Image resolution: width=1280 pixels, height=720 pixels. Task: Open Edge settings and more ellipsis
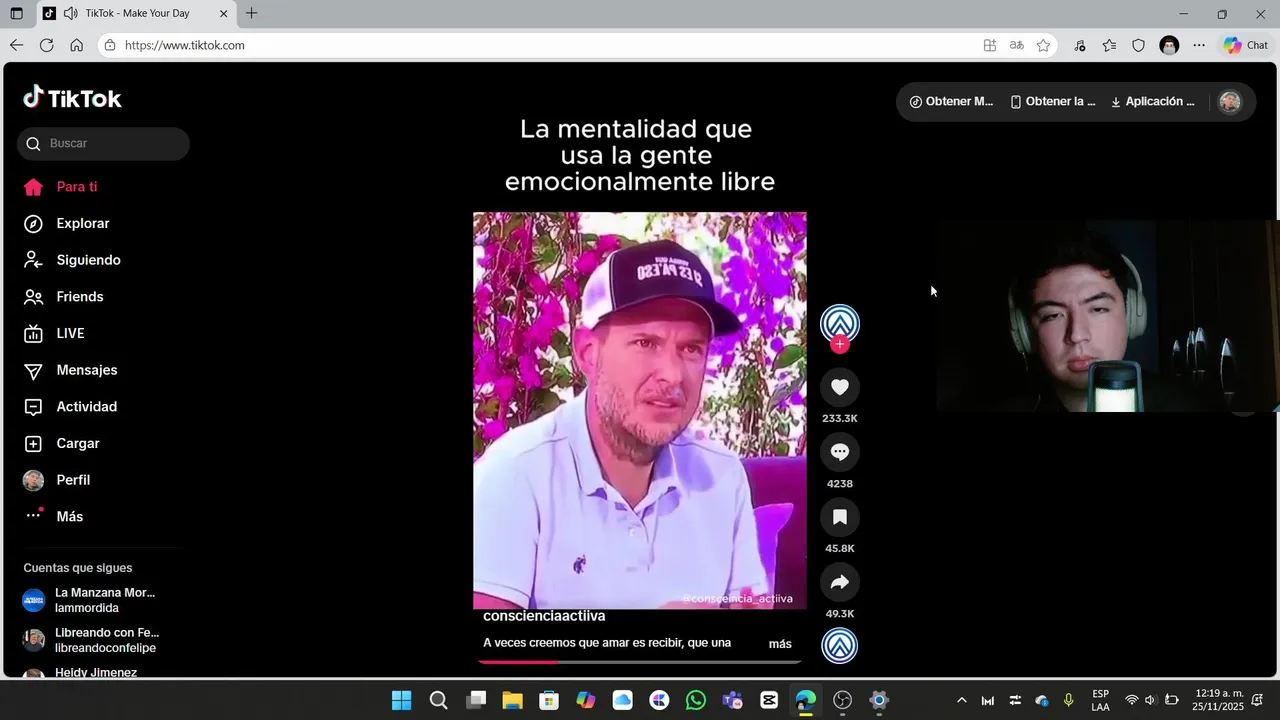click(x=1199, y=45)
